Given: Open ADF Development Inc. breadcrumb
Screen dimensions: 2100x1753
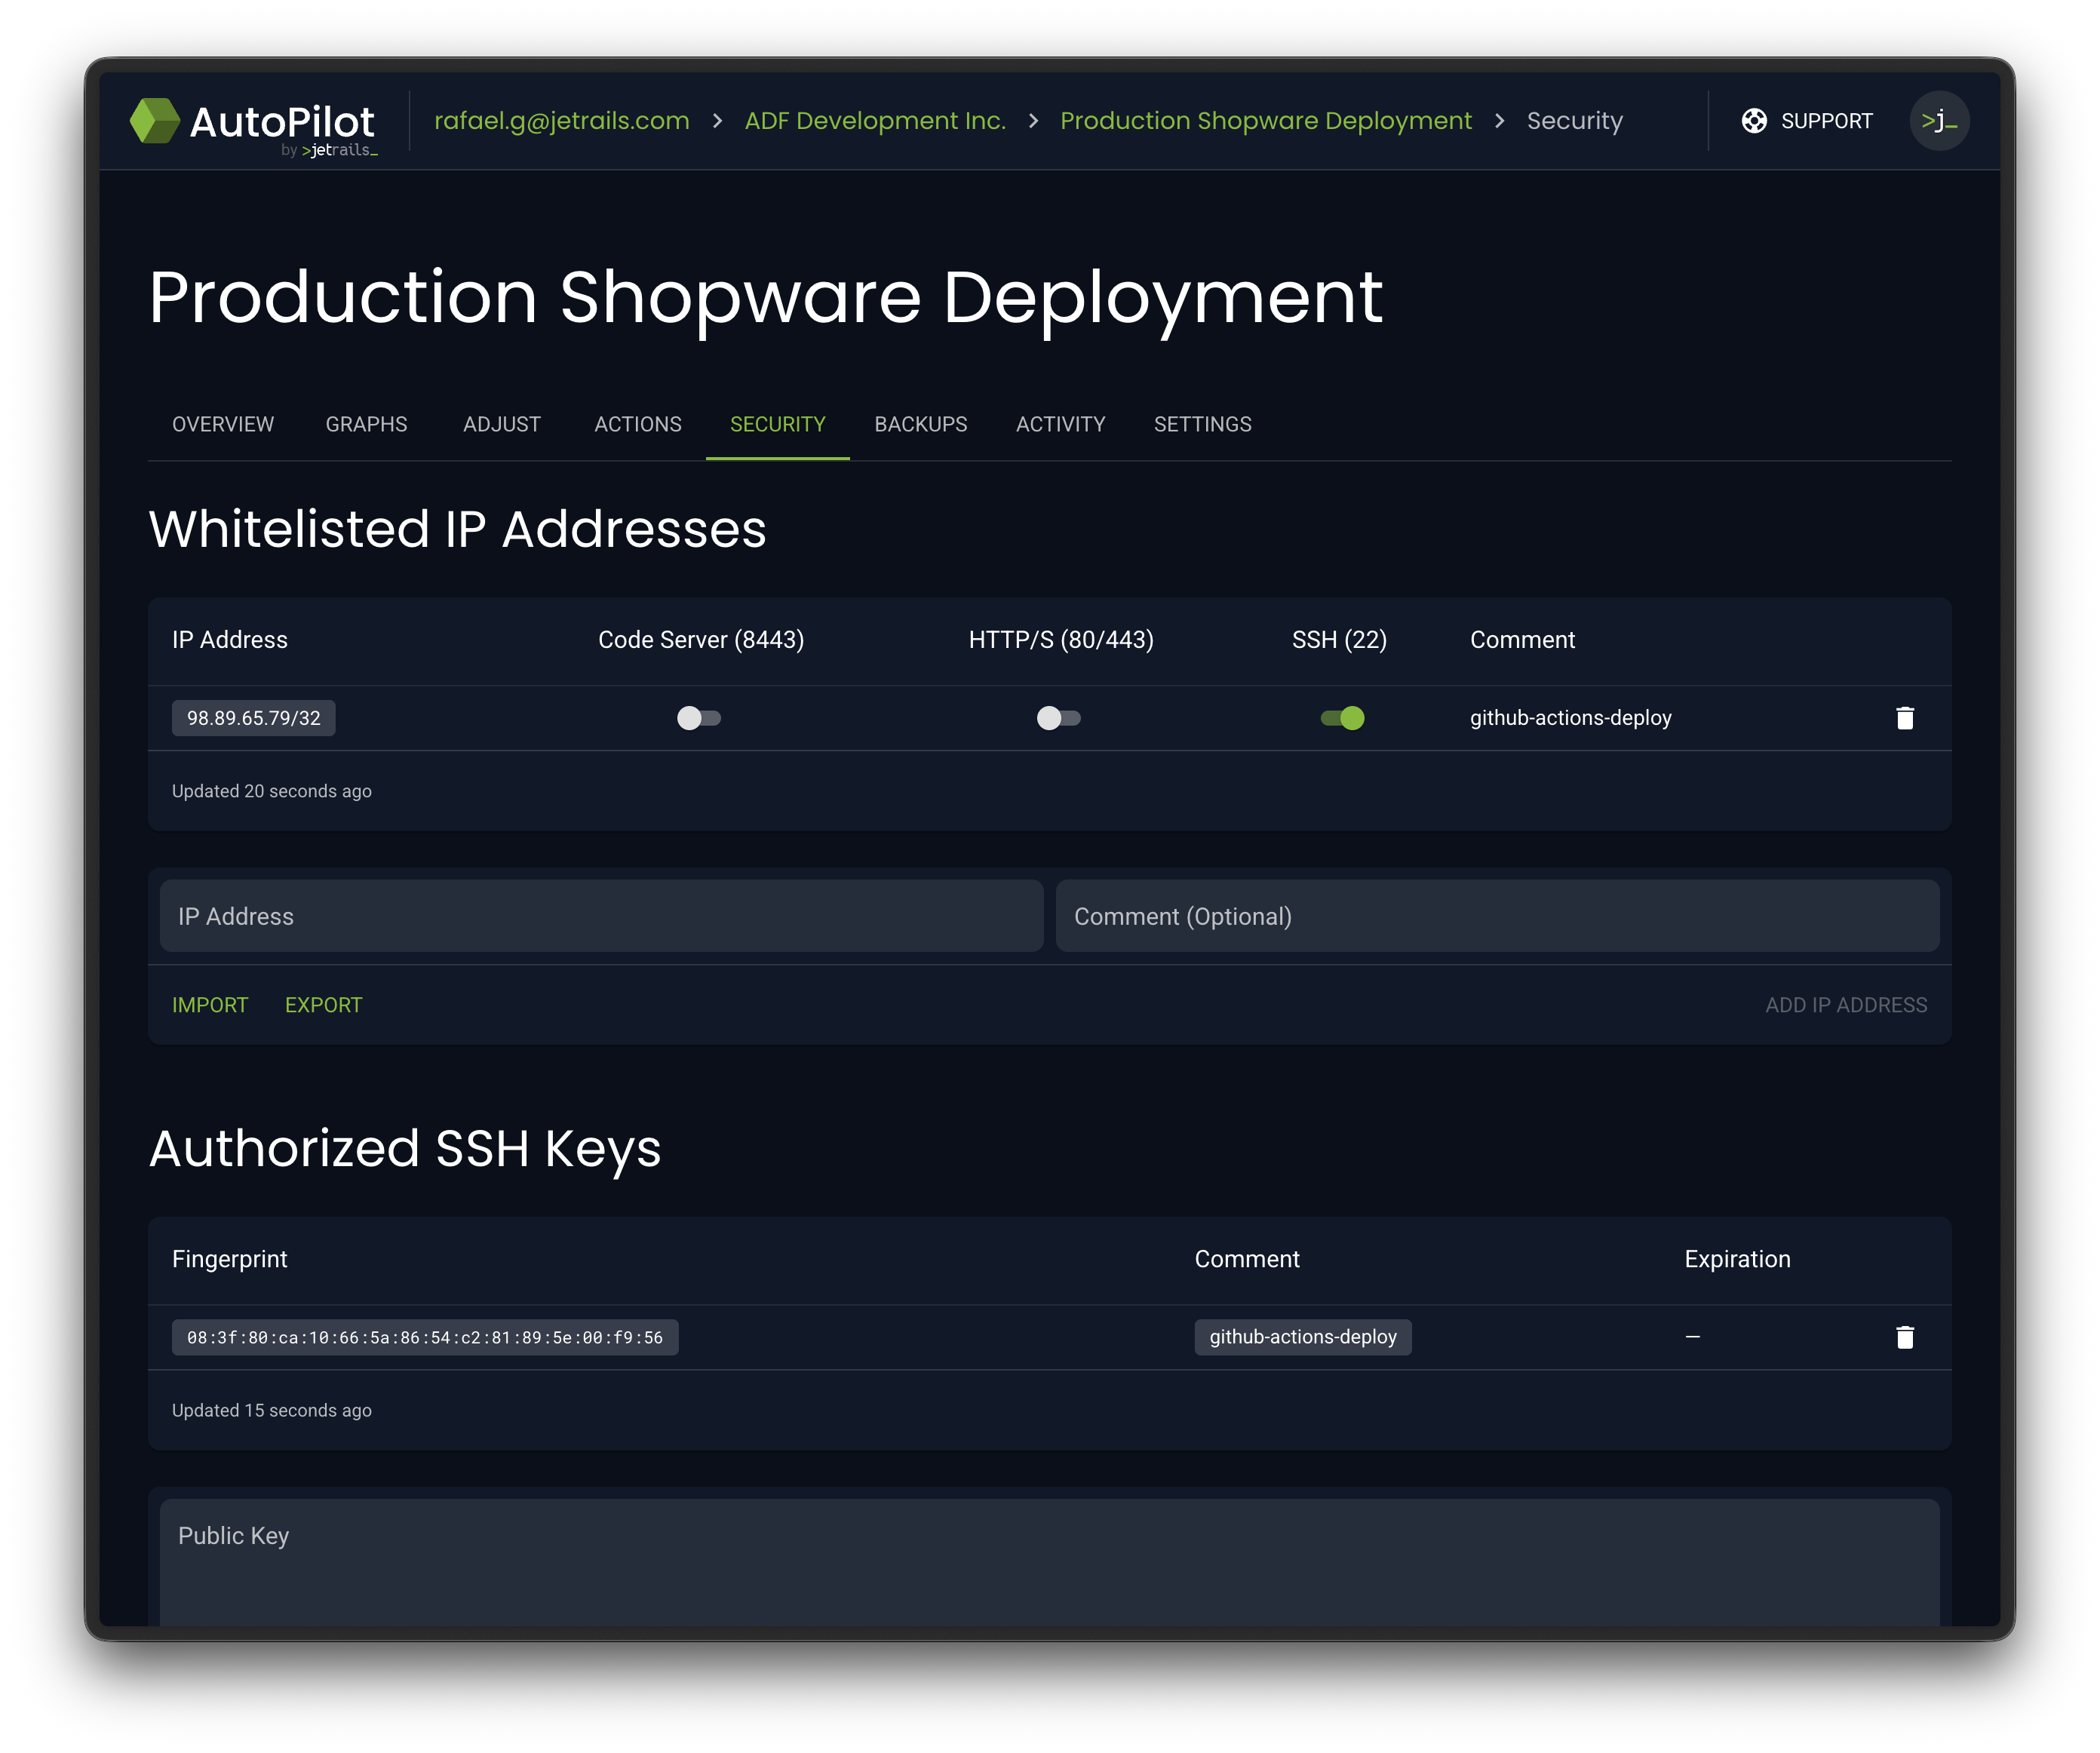Looking at the screenshot, I should pos(875,121).
